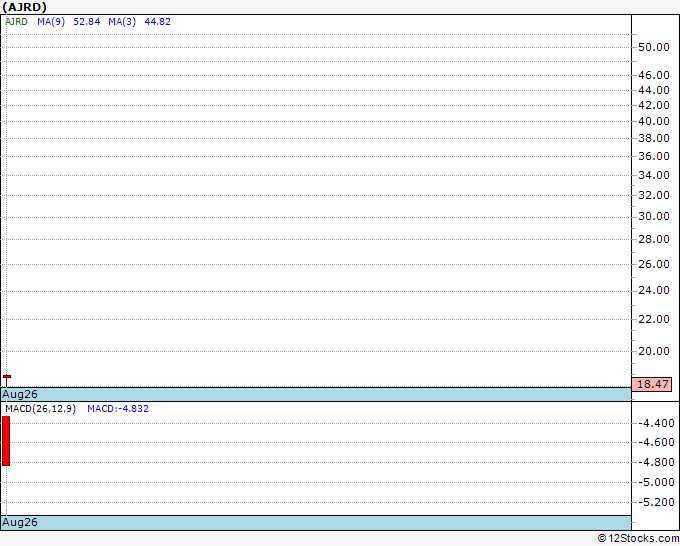Click the 50.00 price axis label
Viewport: 680px width, 546px height.
654,47
